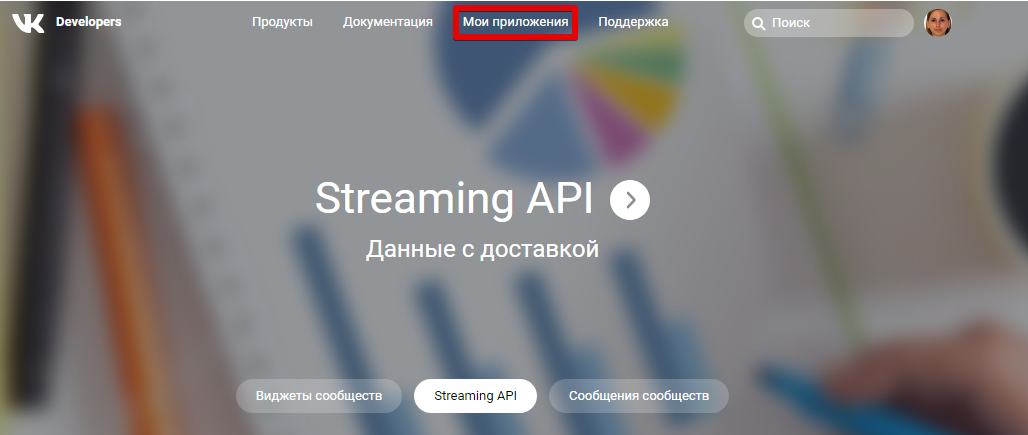Go to Документация section
The image size is (1028, 435).
pos(387,22)
